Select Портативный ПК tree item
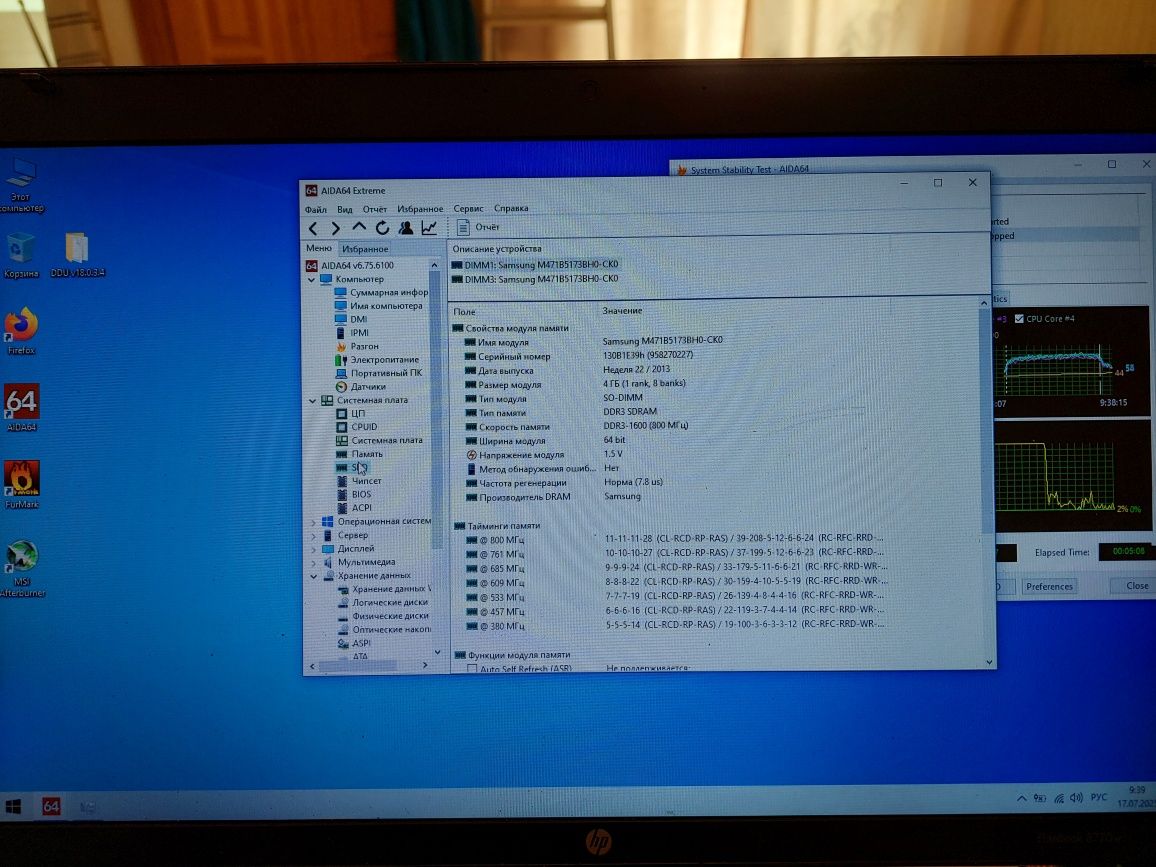The image size is (1156, 867). tap(380, 373)
